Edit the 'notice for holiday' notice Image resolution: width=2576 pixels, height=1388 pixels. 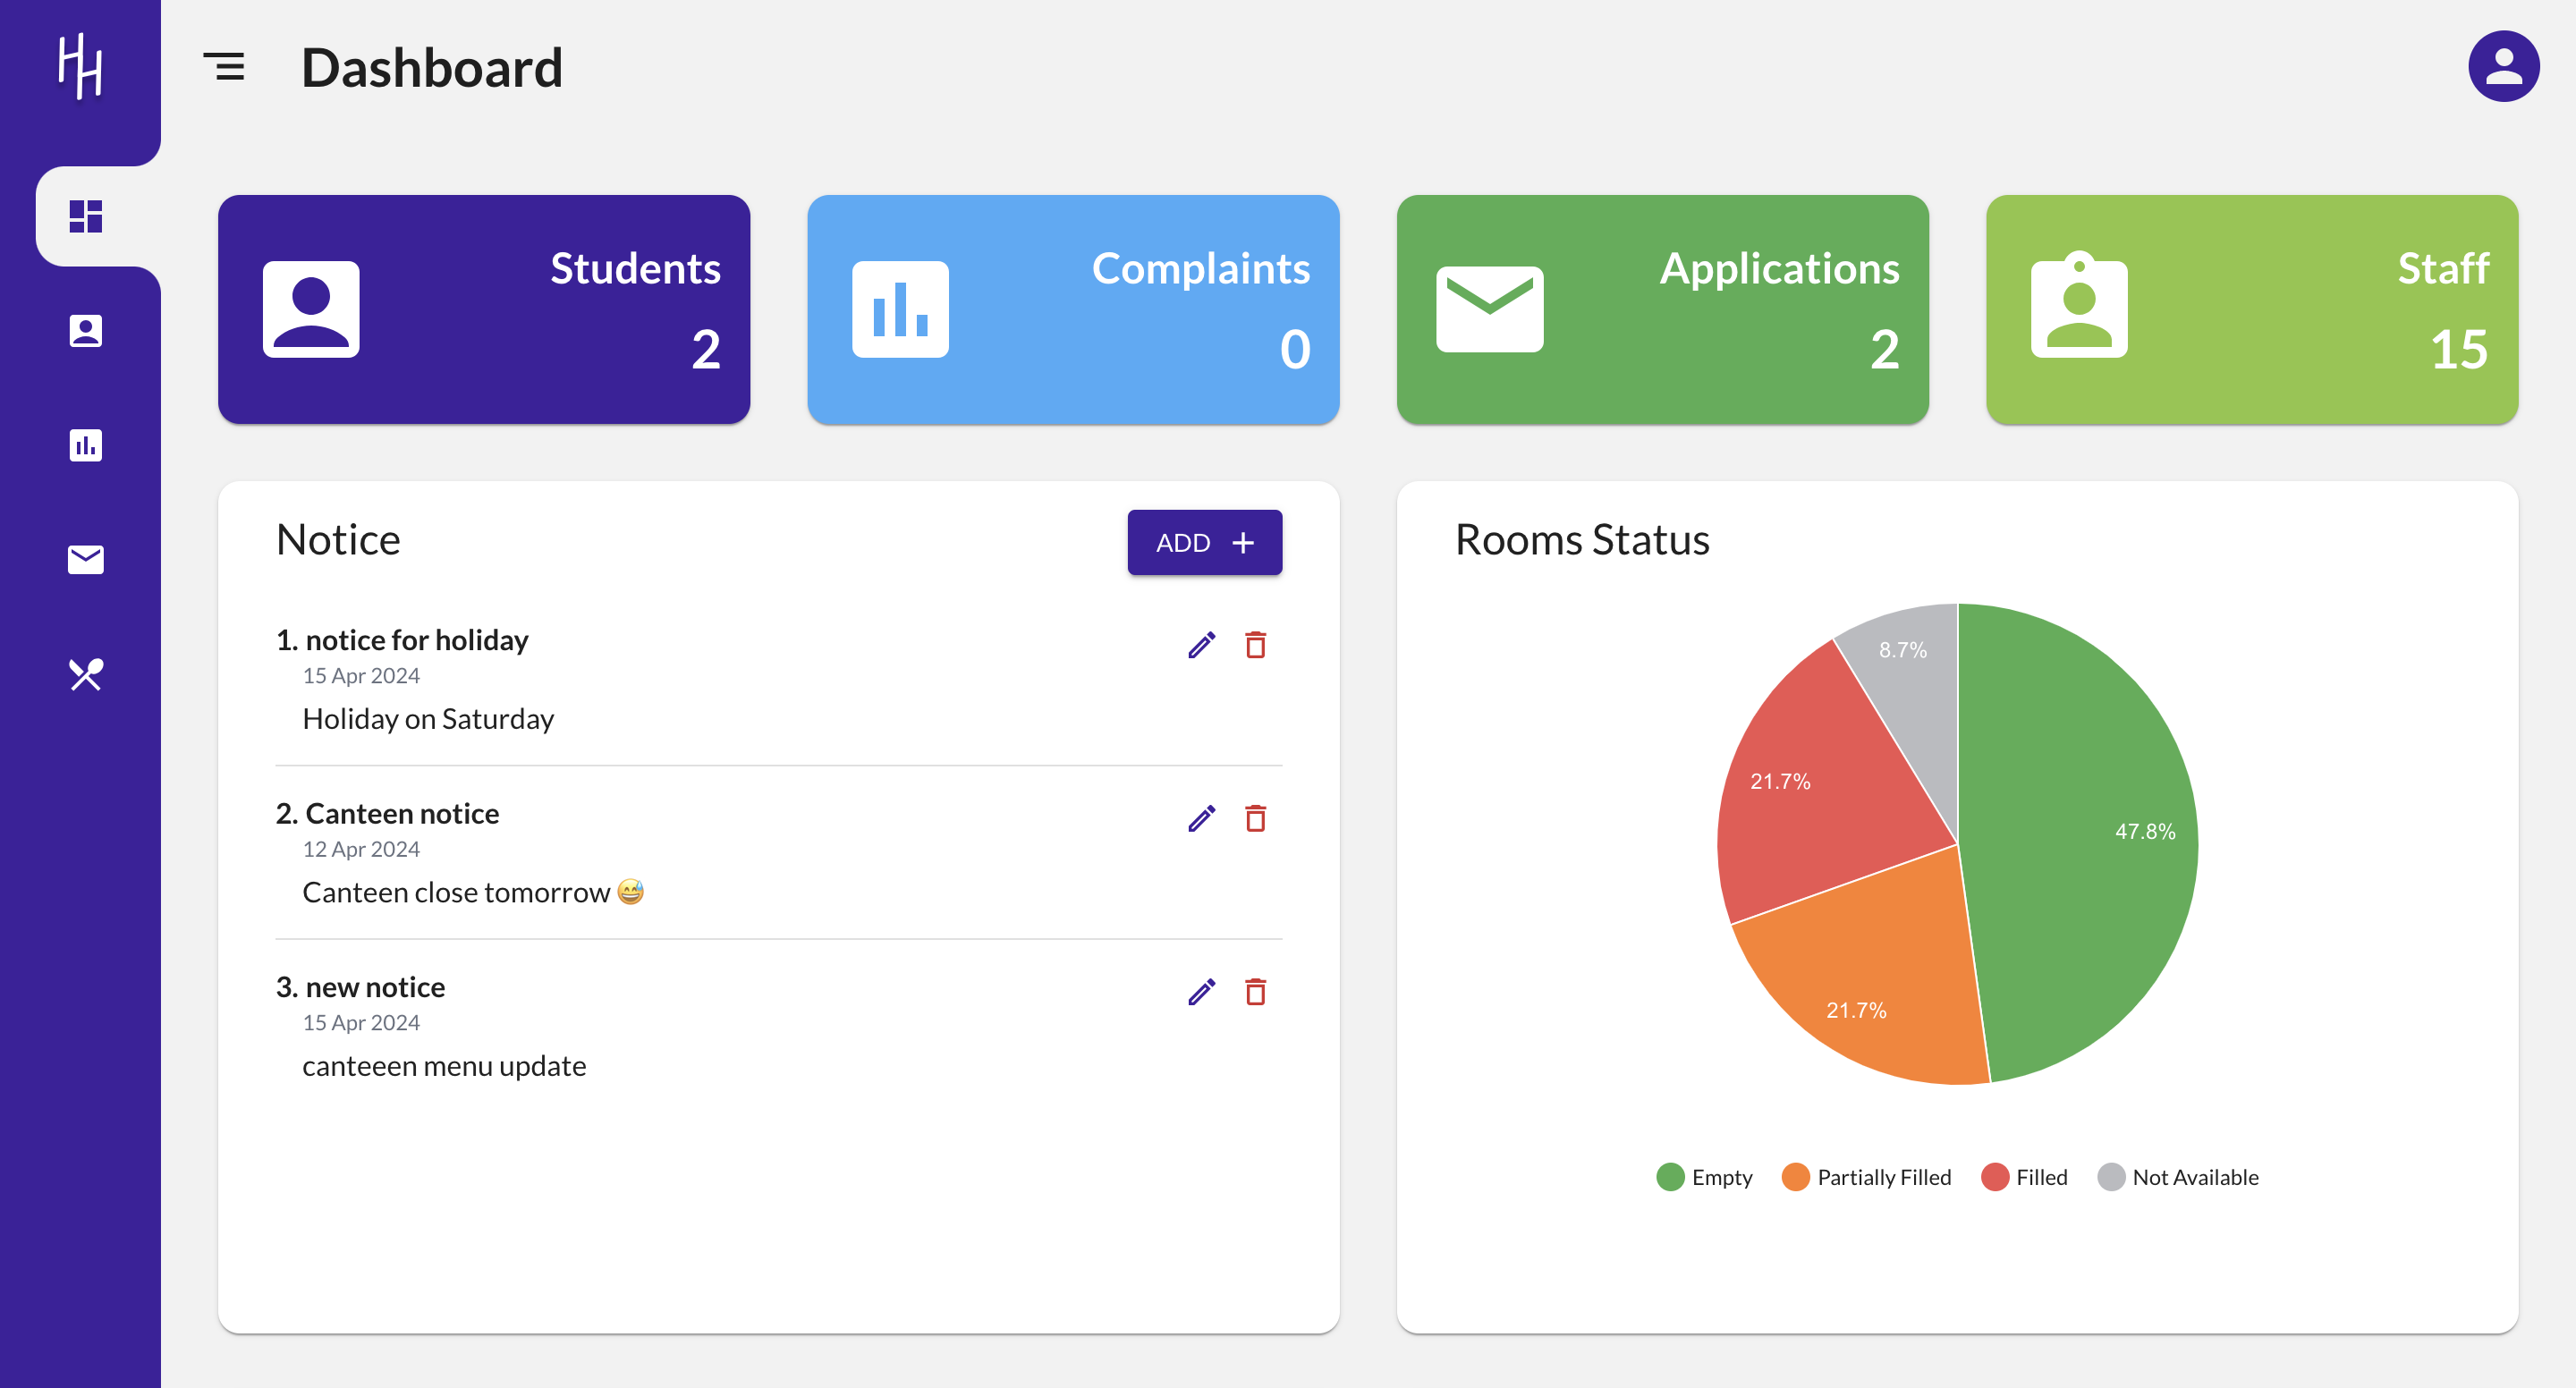[1201, 645]
